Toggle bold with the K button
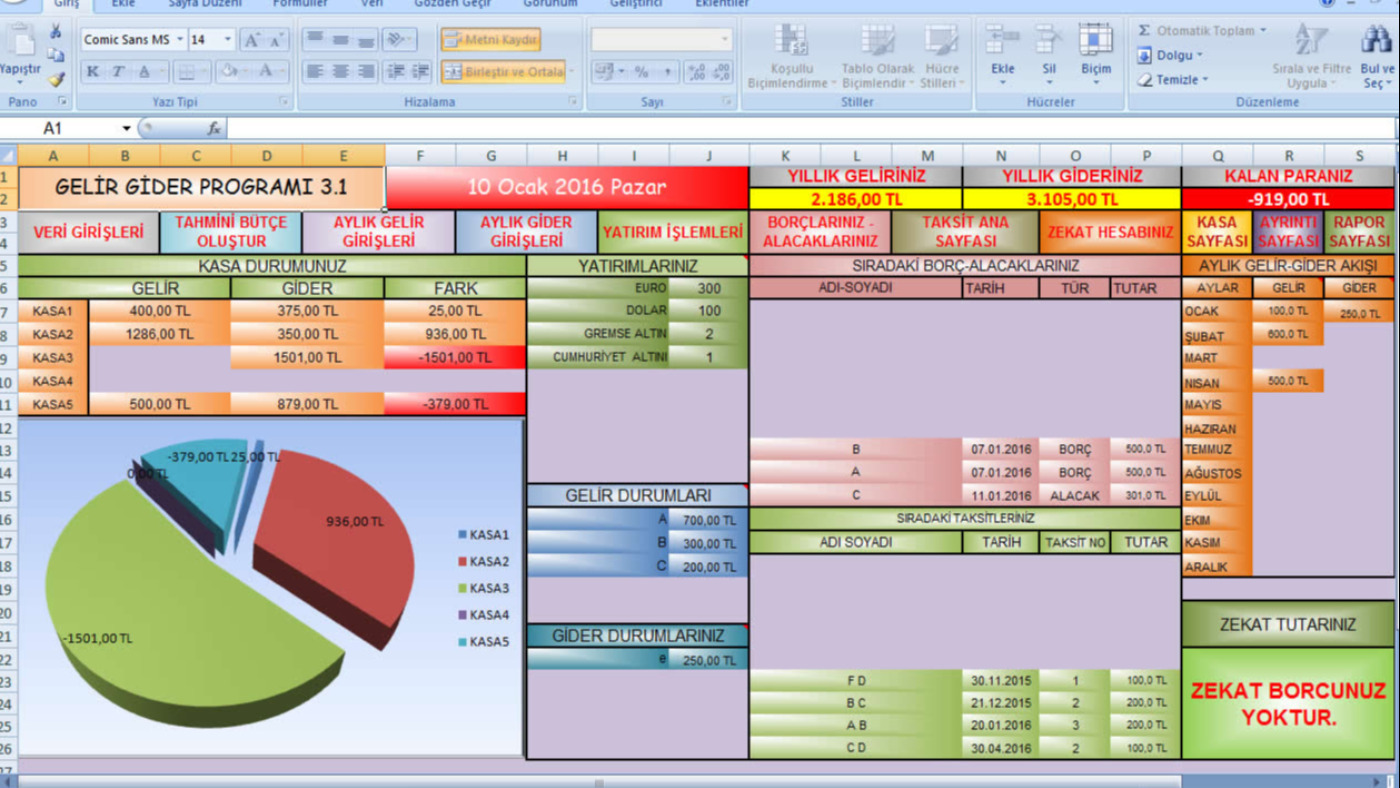This screenshot has height=788, width=1400. coord(93,71)
